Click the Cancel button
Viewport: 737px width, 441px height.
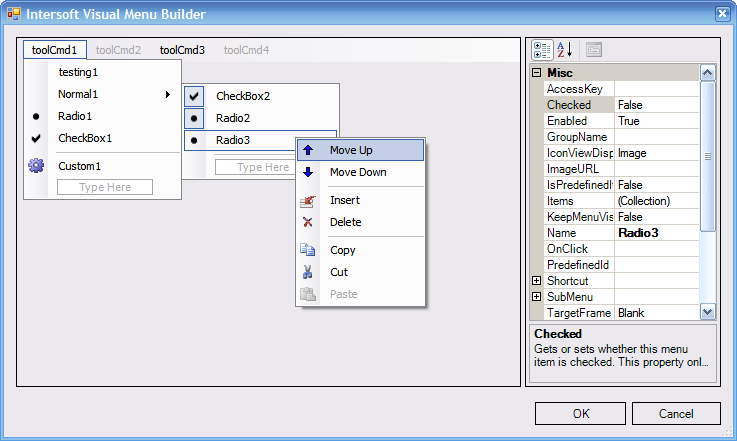[x=676, y=413]
